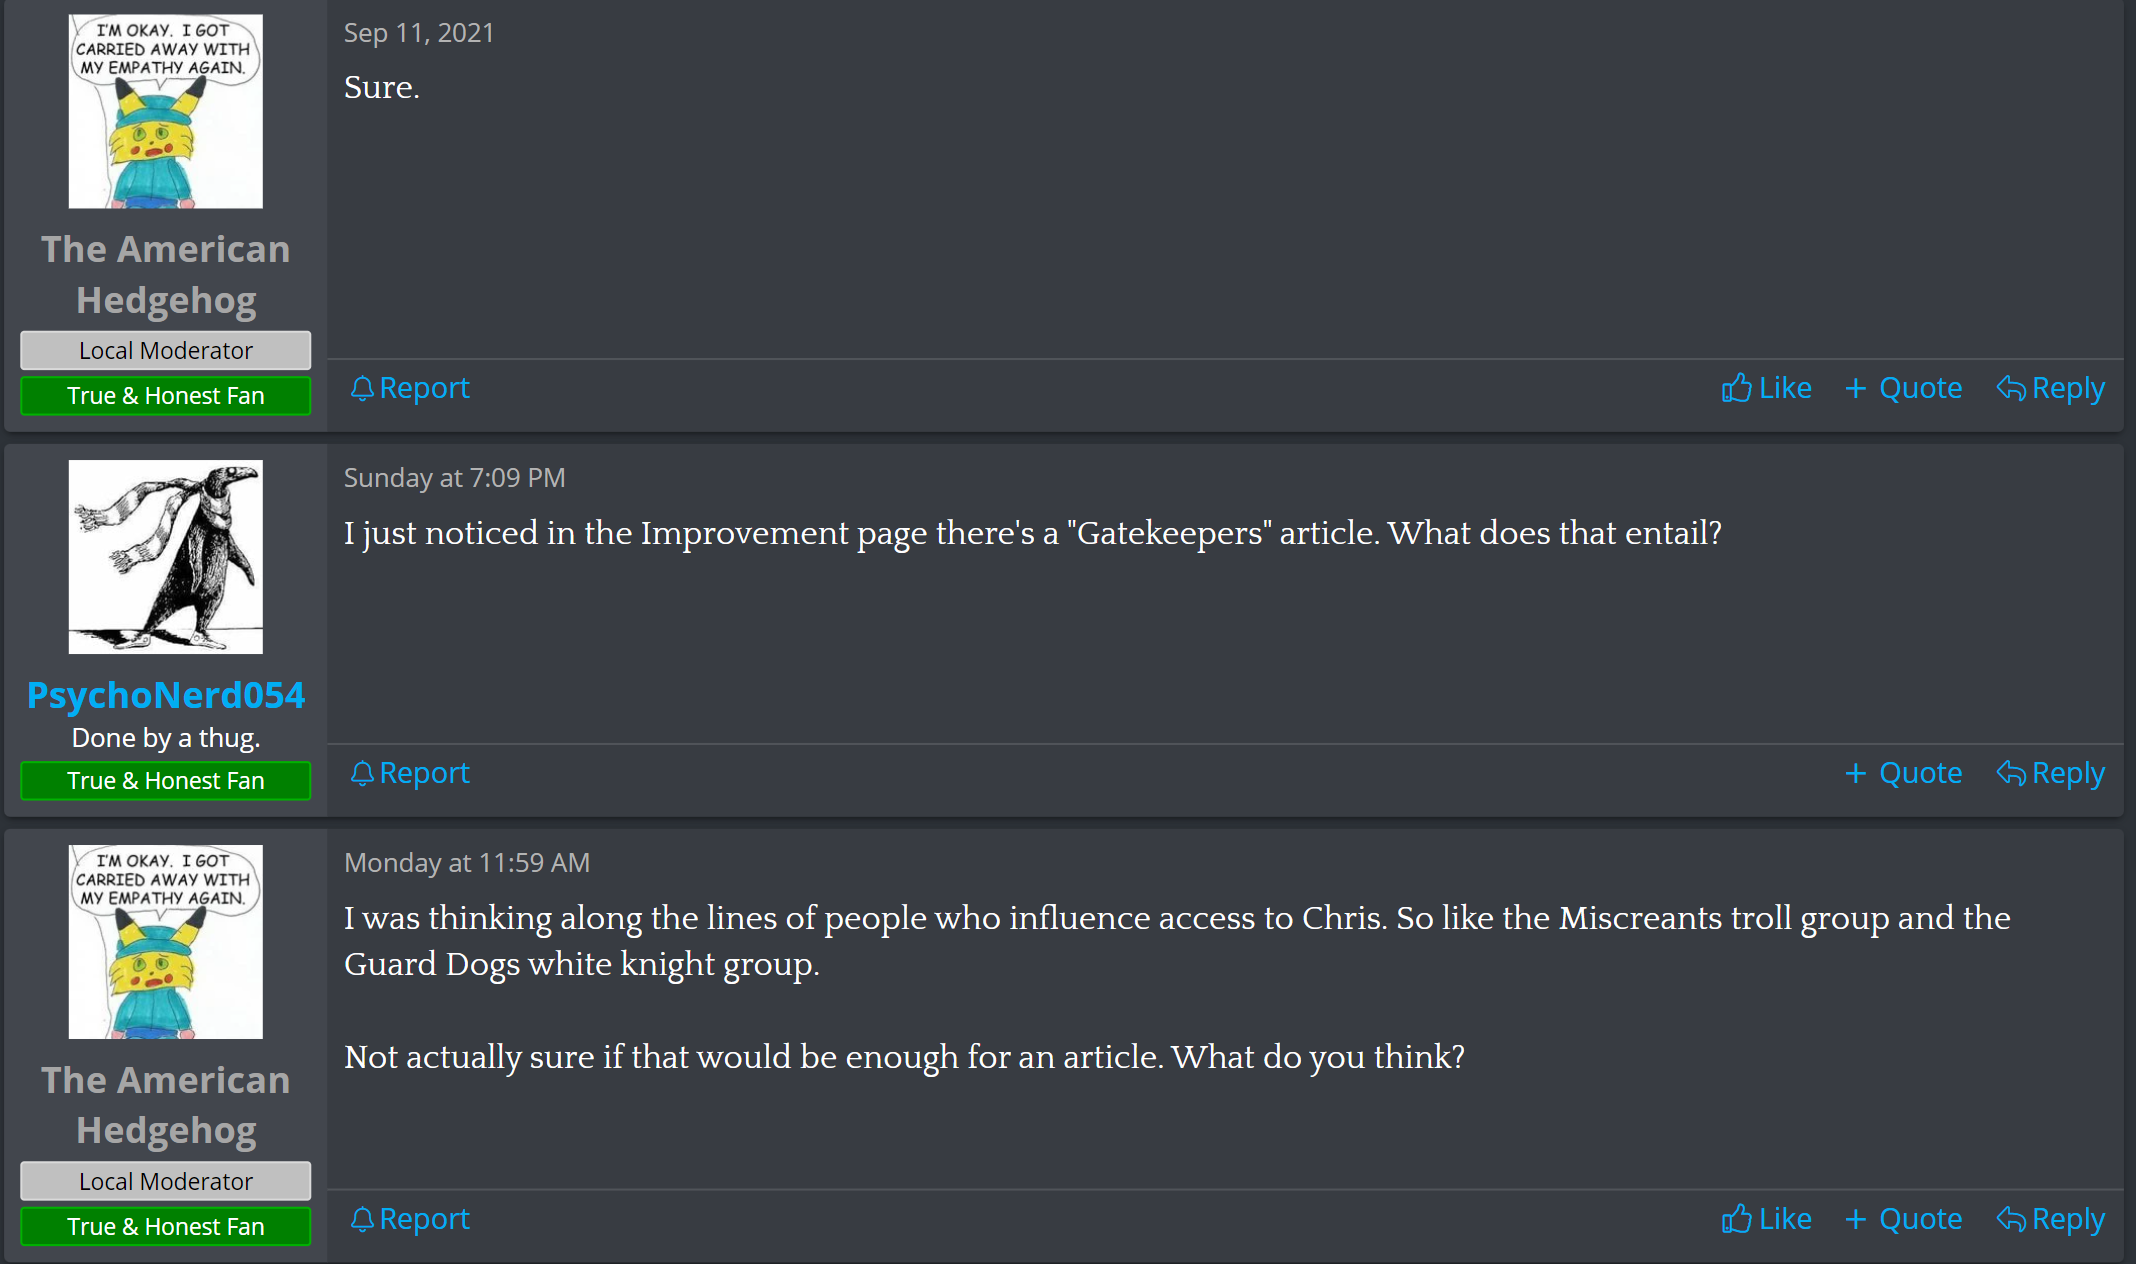Click the Reply arrow icon on Monday's post
Screen dimensions: 2136x1264
click(2011, 1219)
